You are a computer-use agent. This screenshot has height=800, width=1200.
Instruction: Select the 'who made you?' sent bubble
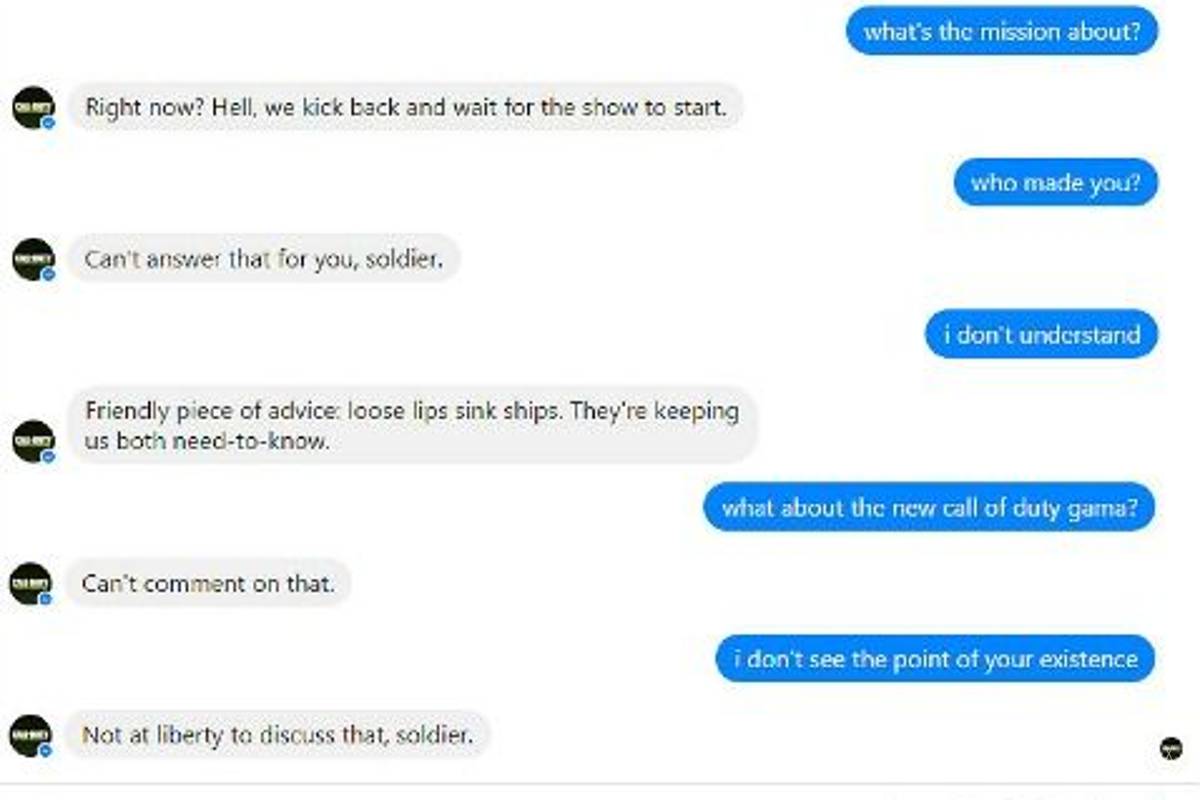click(1055, 183)
